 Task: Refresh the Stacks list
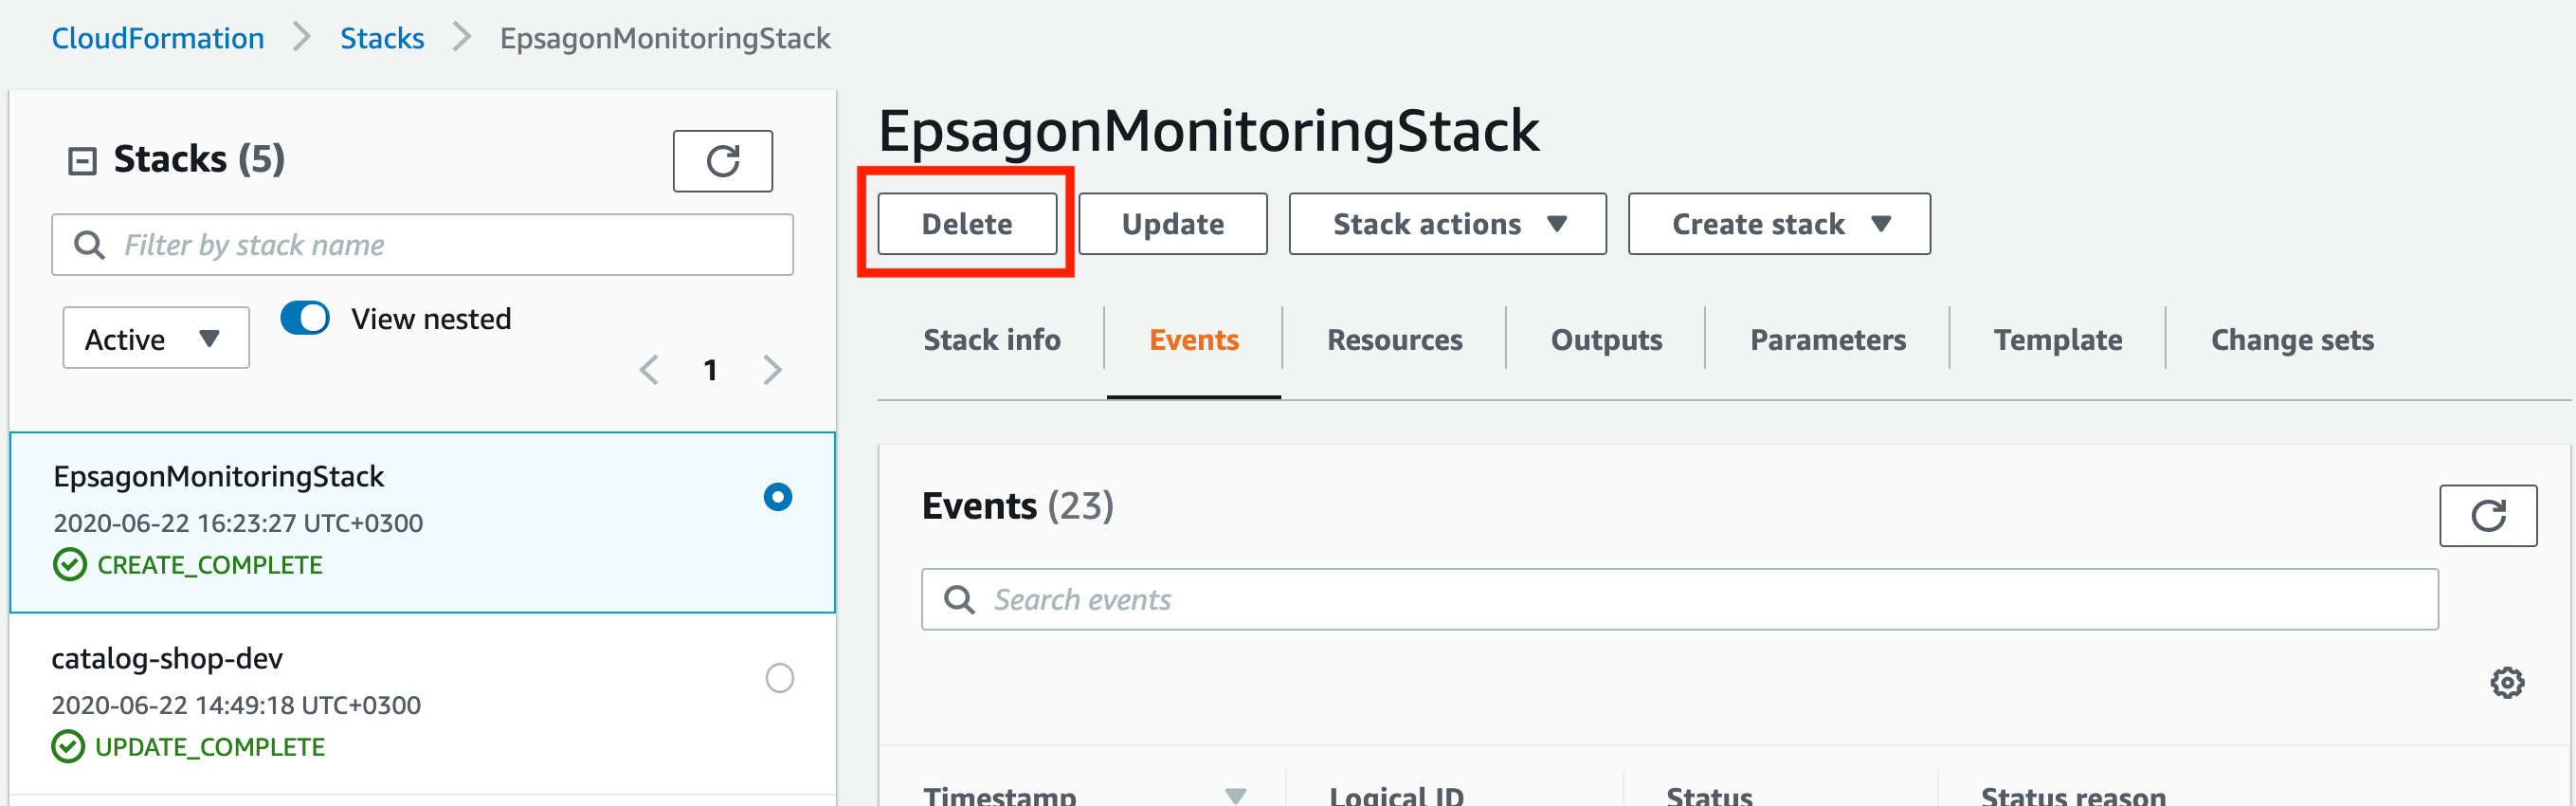(722, 160)
